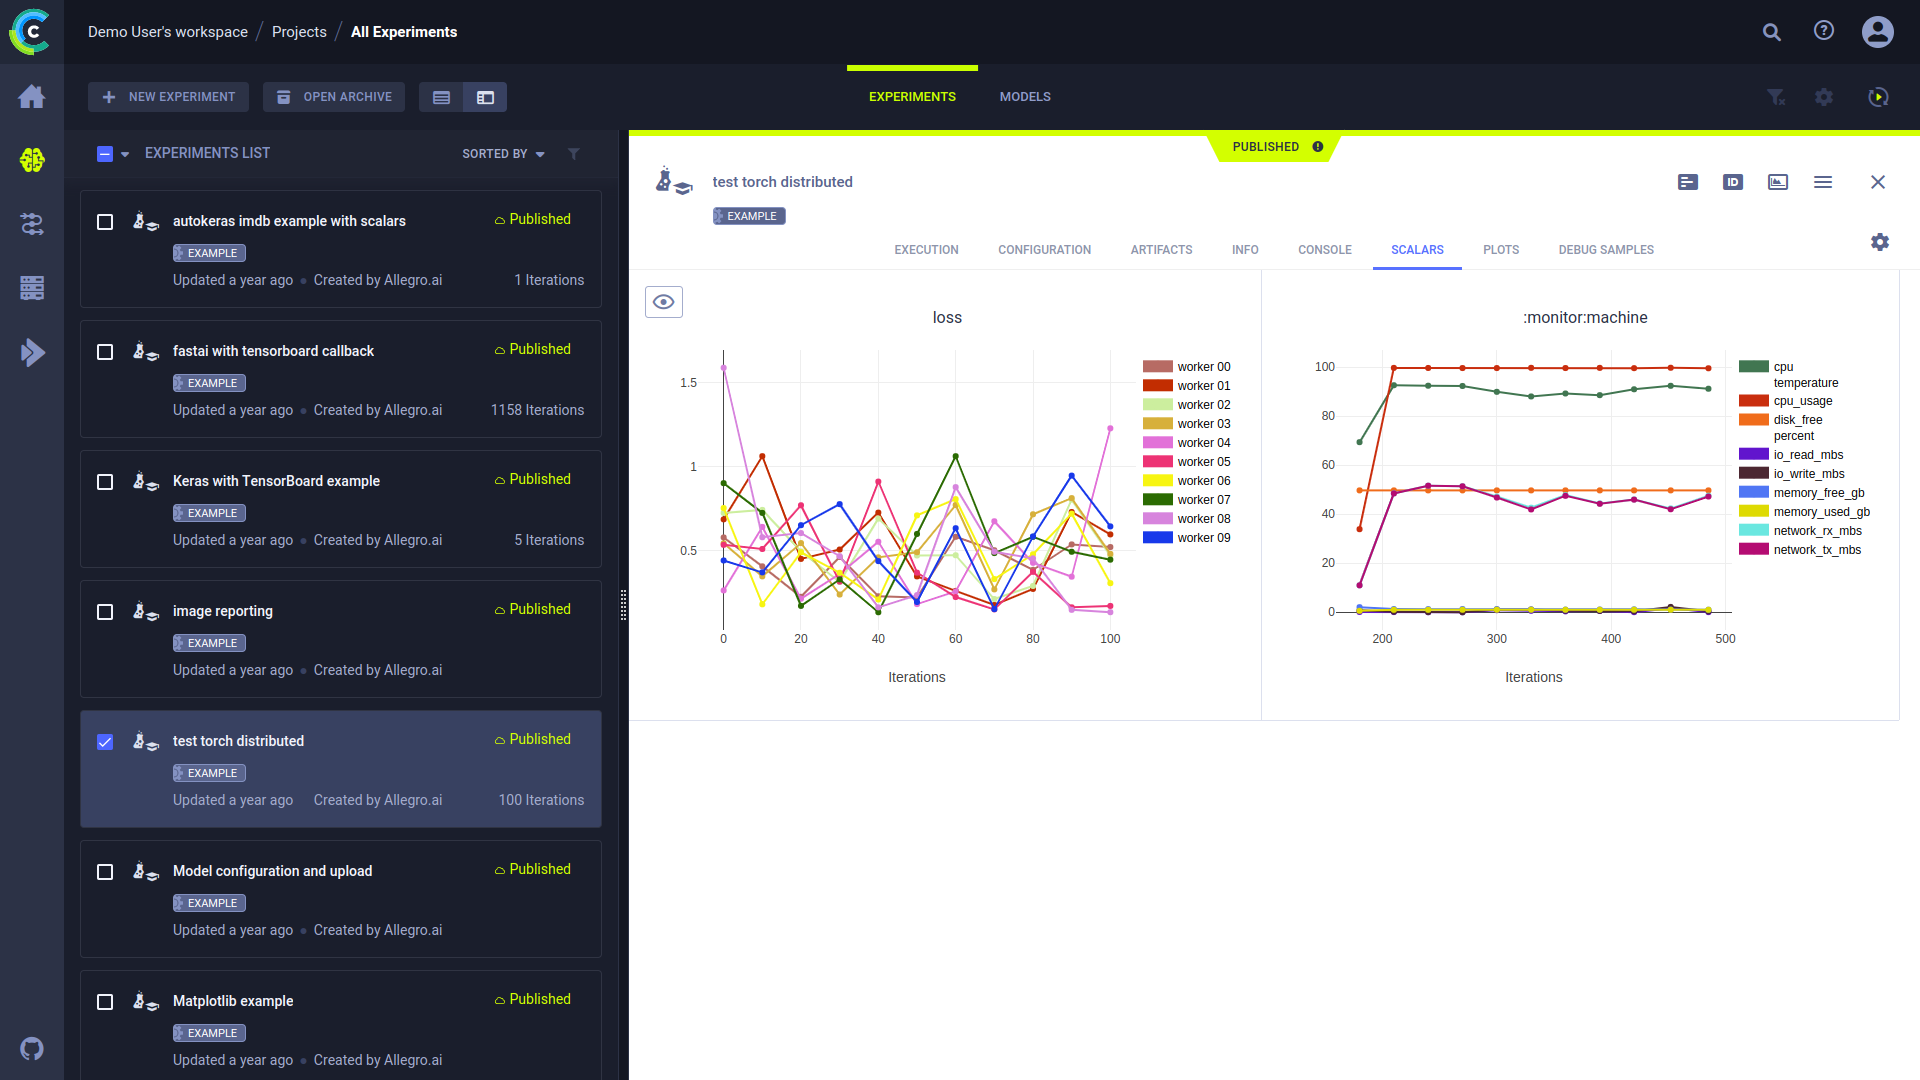Open the help question mark icon
Viewport: 1920px width, 1080px height.
tap(1824, 31)
